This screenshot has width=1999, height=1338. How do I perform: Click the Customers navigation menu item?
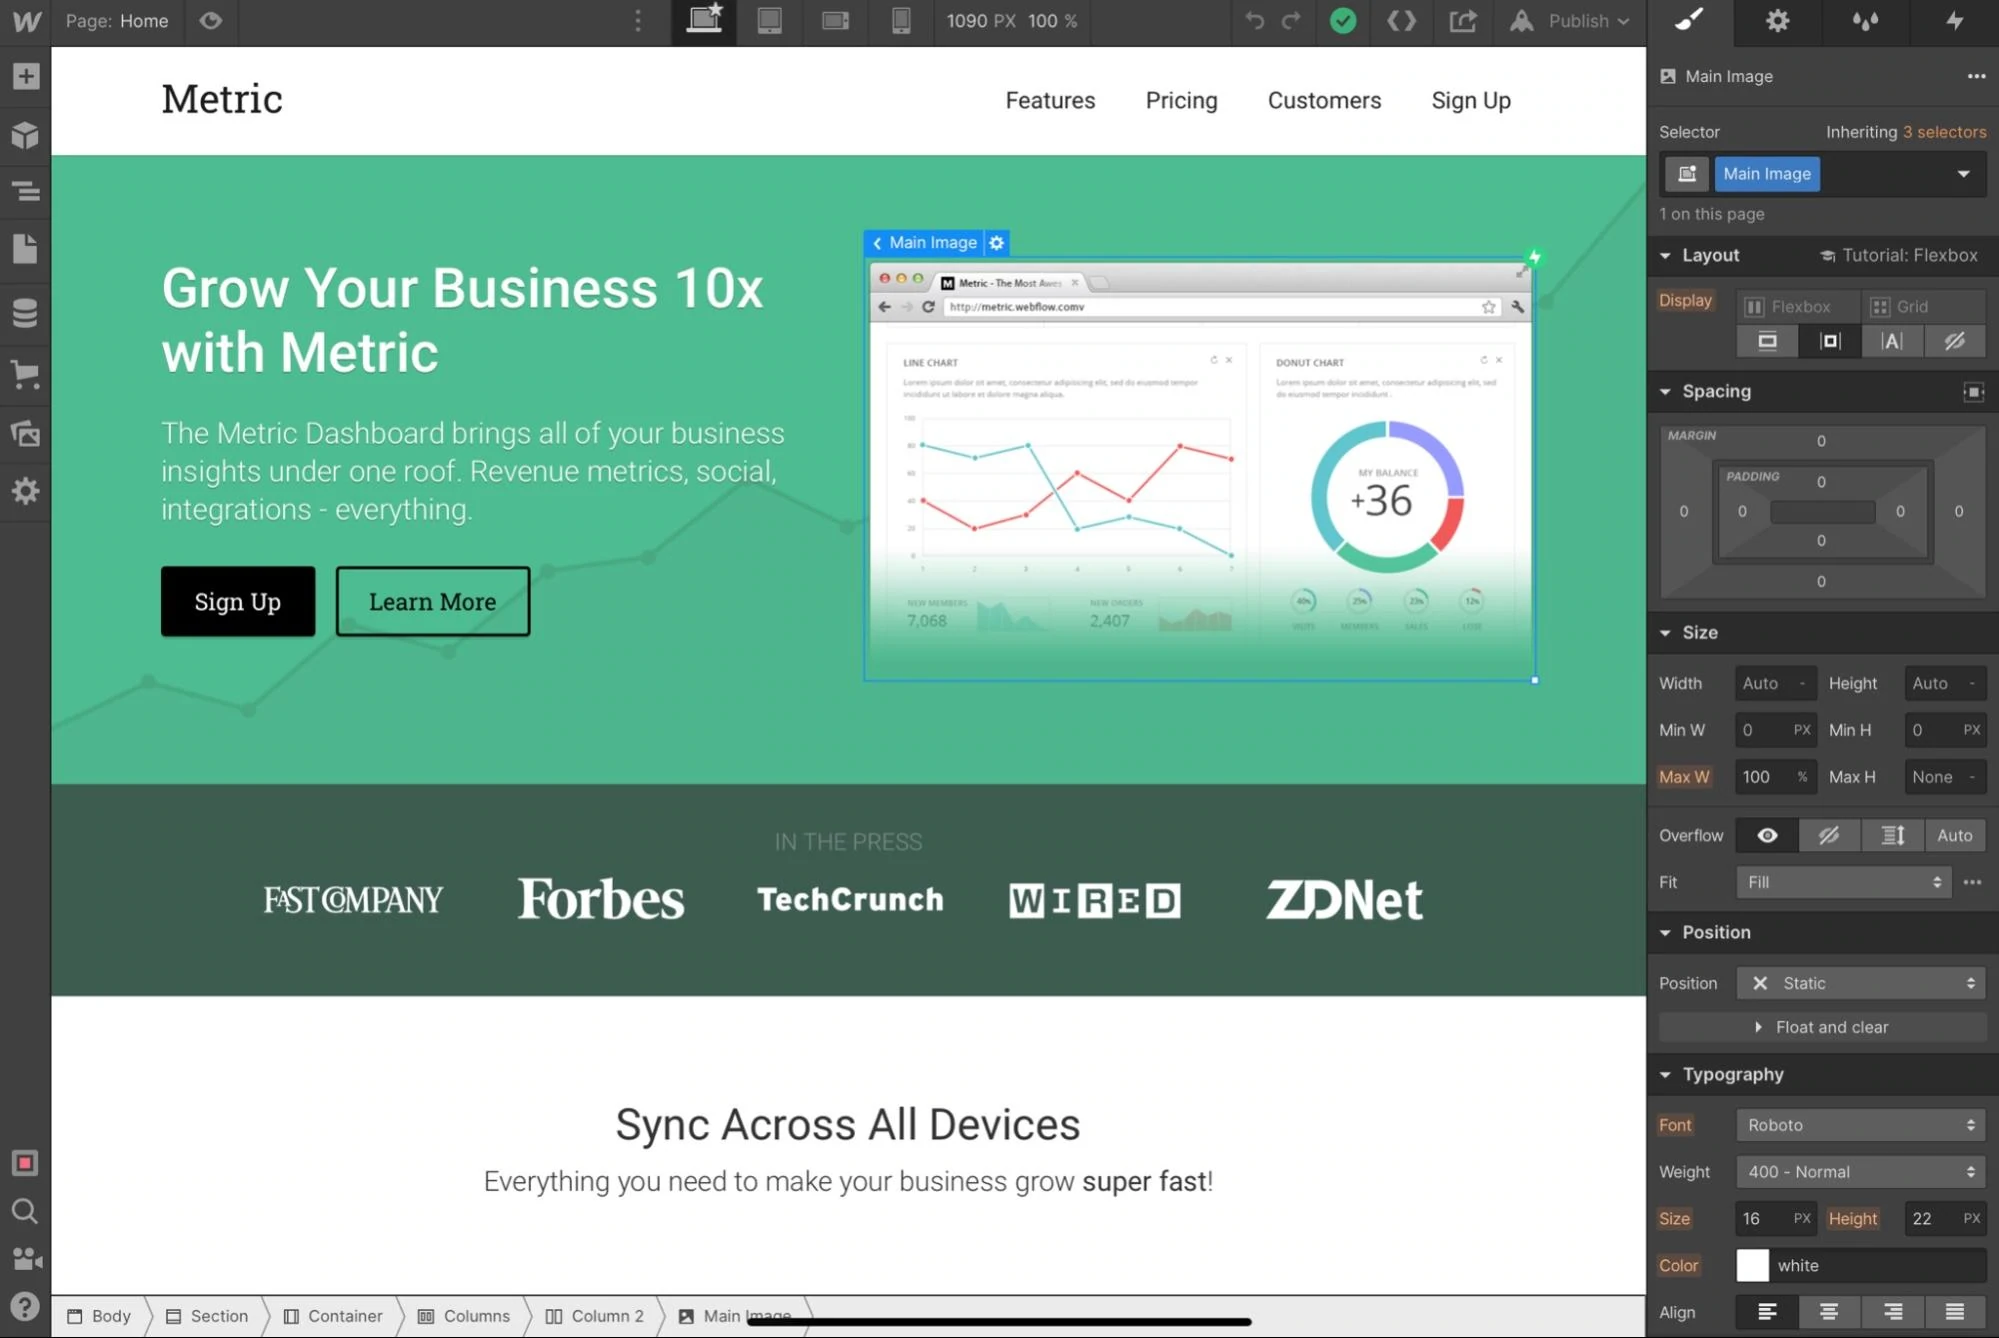click(1324, 100)
